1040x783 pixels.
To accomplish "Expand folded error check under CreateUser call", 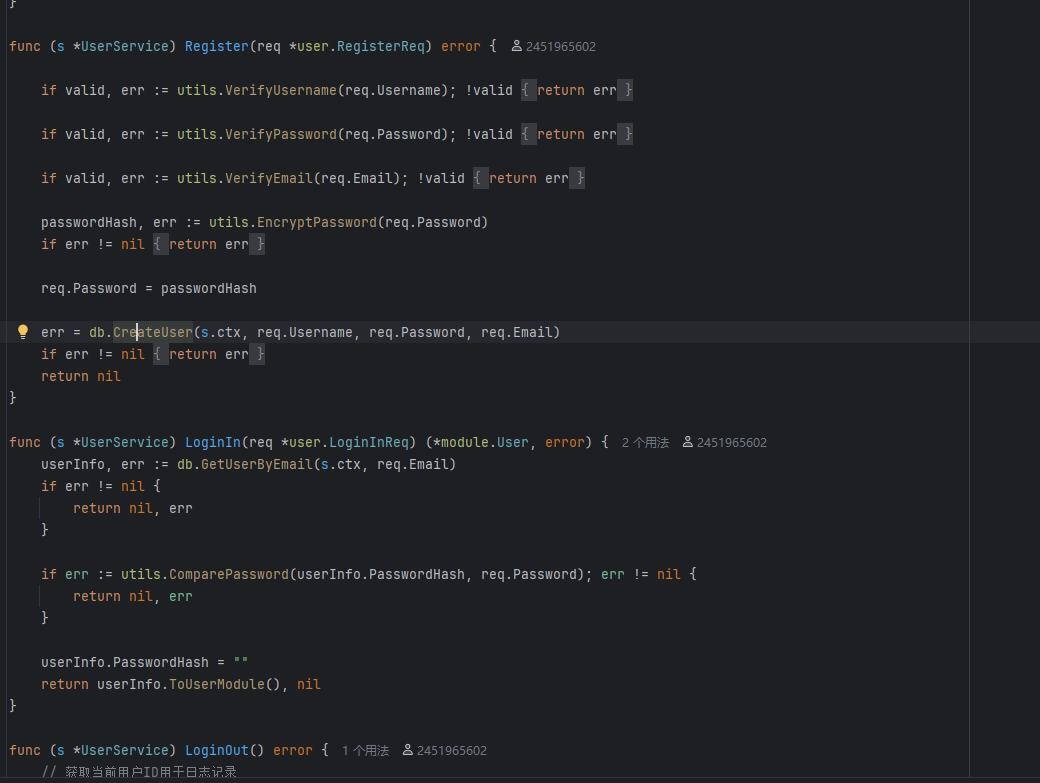I will click(x=209, y=355).
